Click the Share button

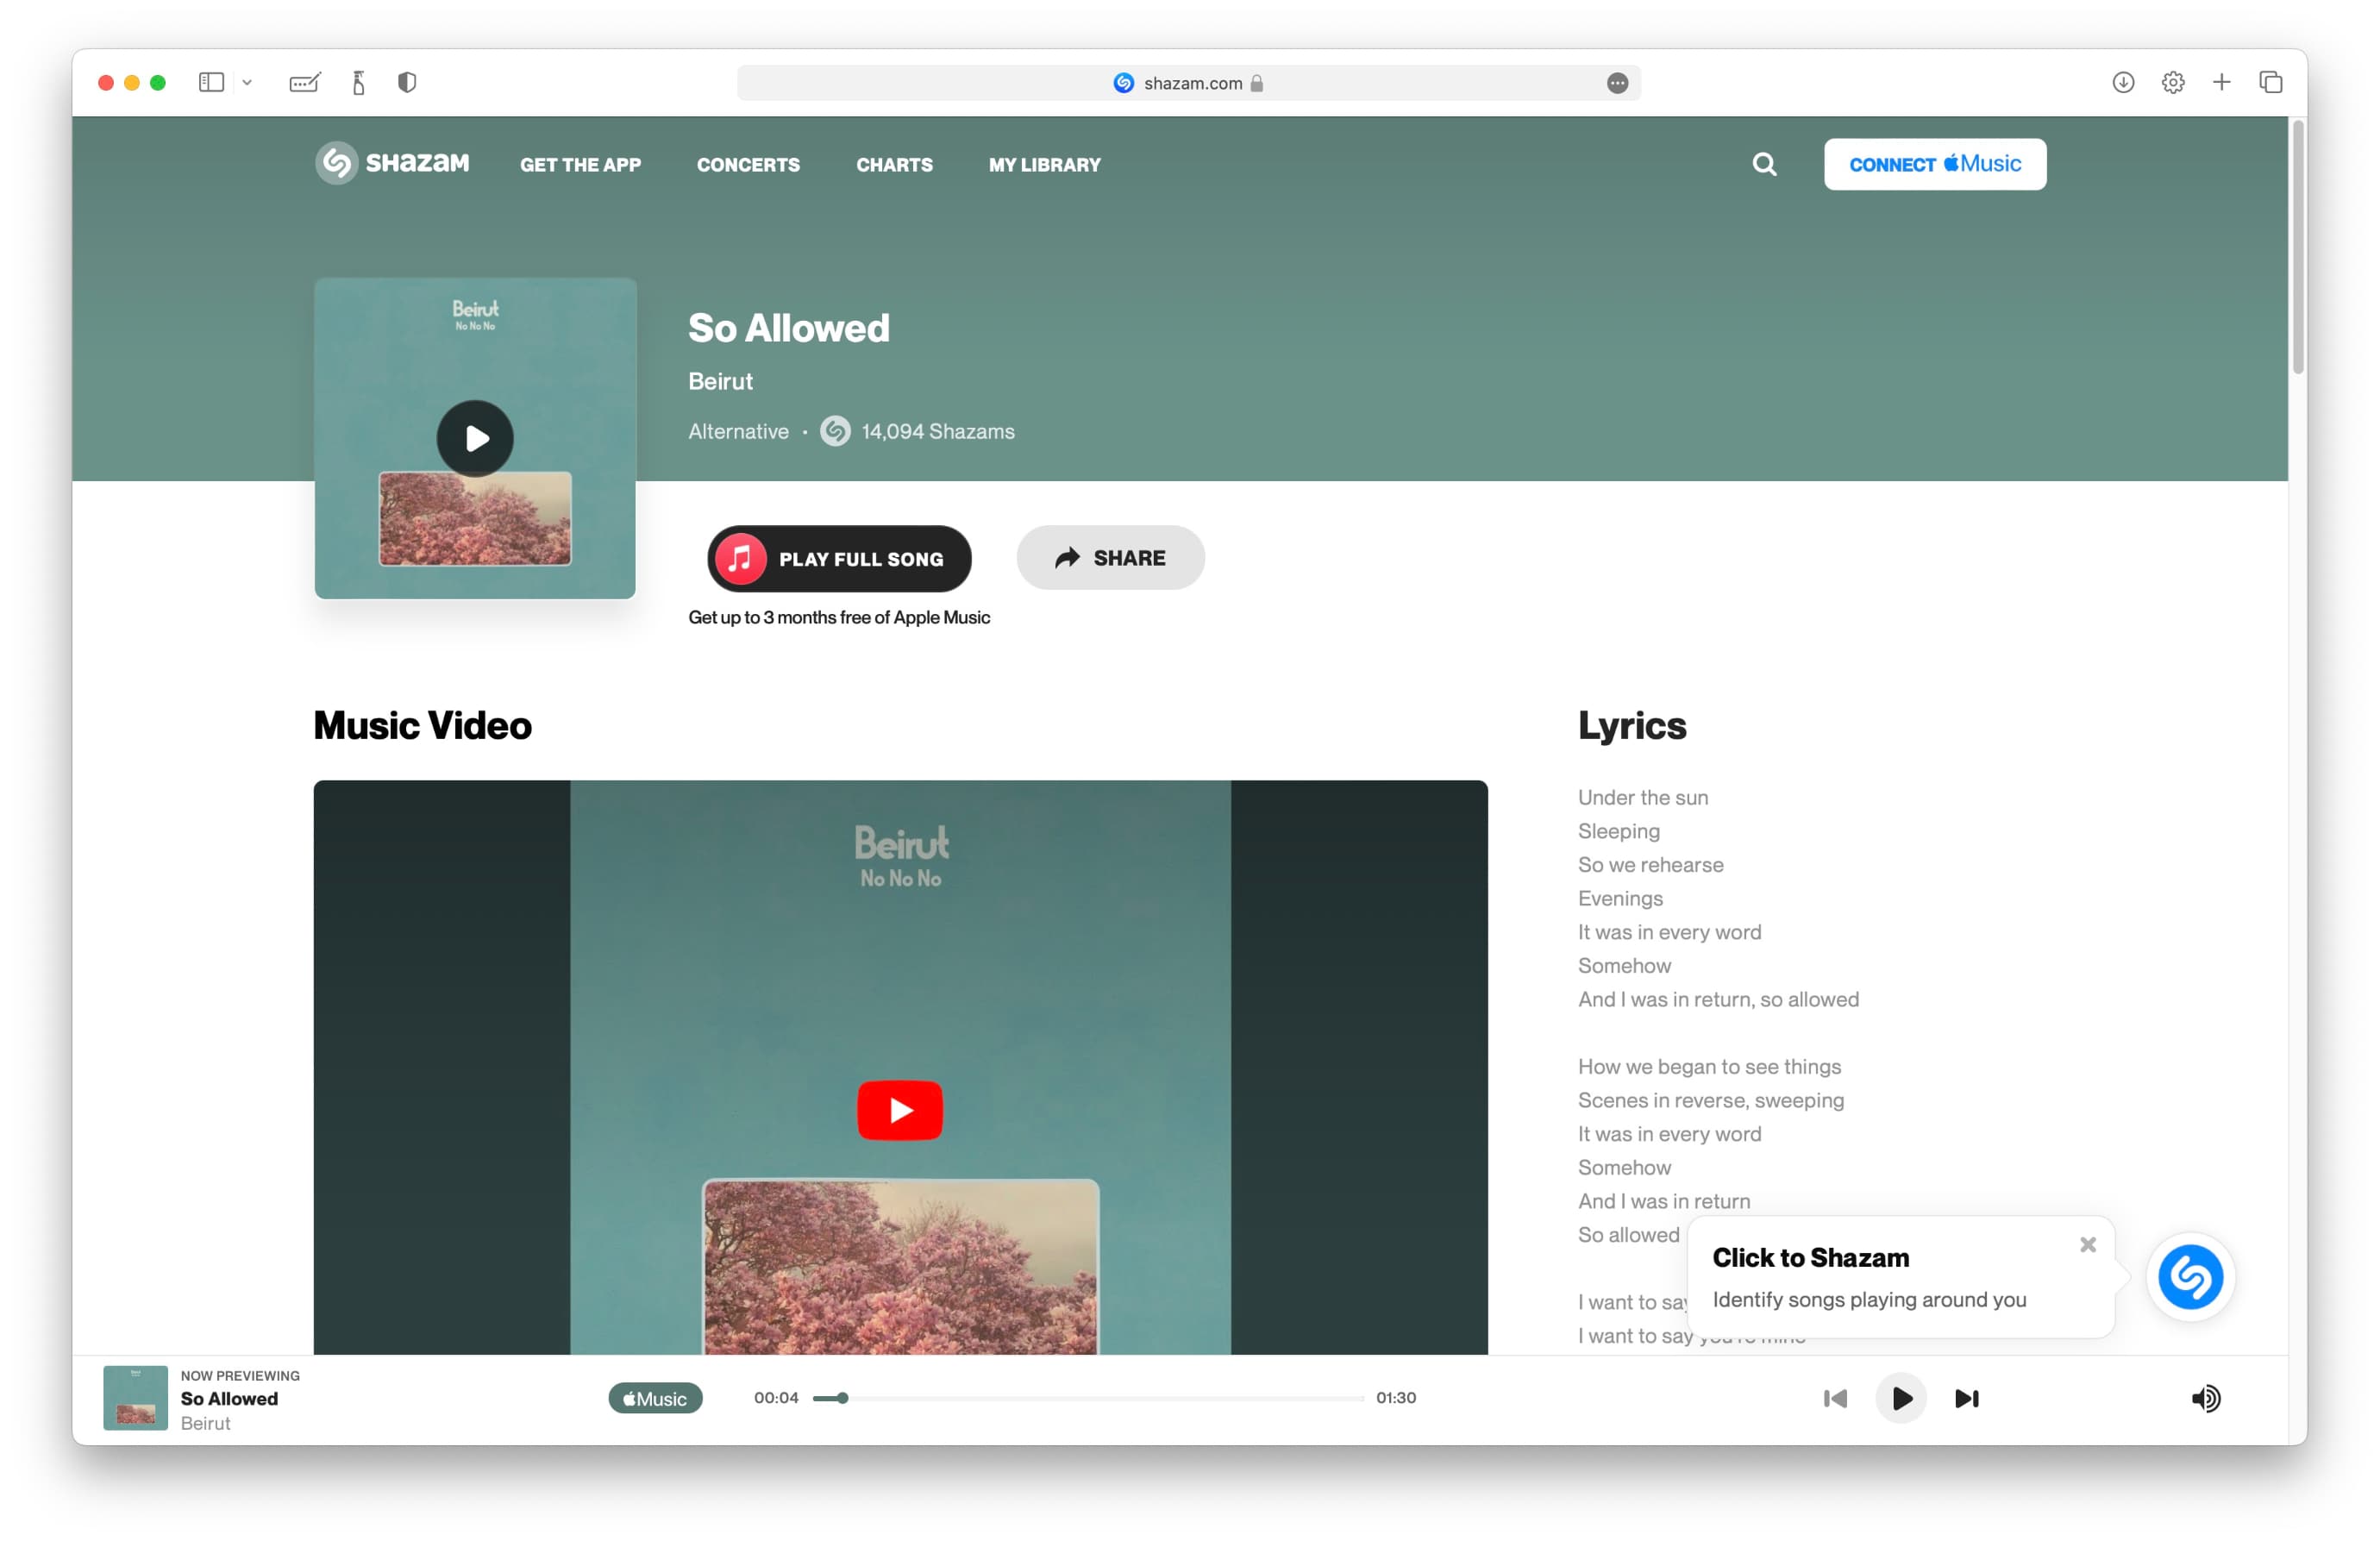pos(1110,558)
